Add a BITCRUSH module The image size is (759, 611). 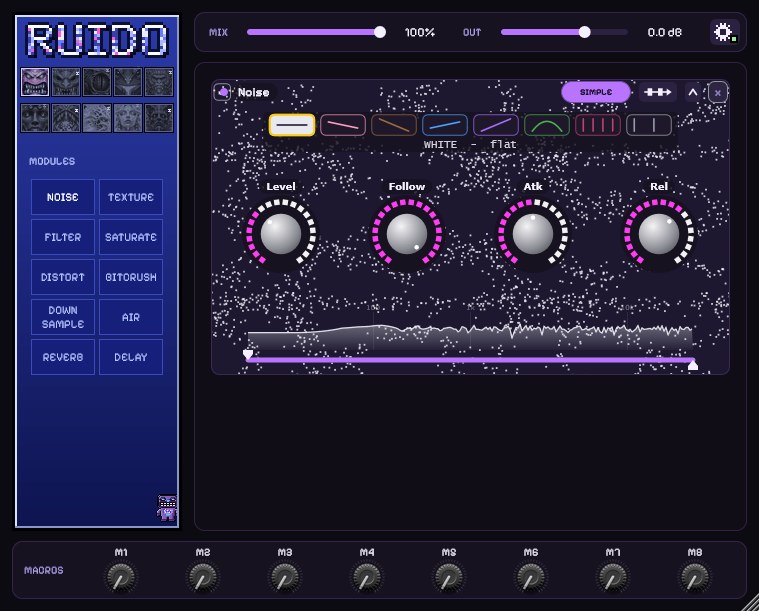click(x=131, y=277)
